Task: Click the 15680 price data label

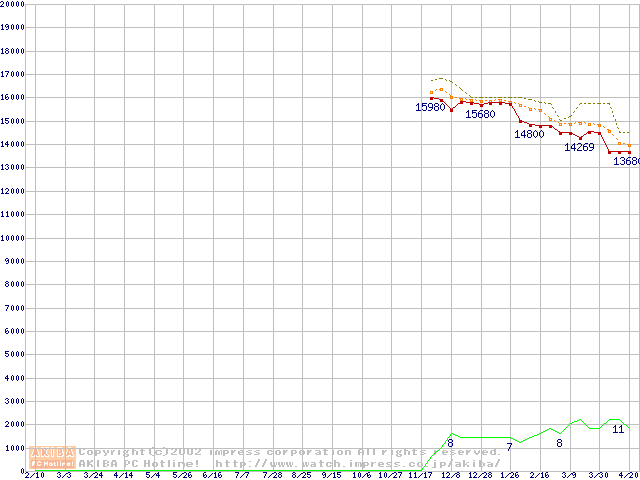Action: pos(480,114)
